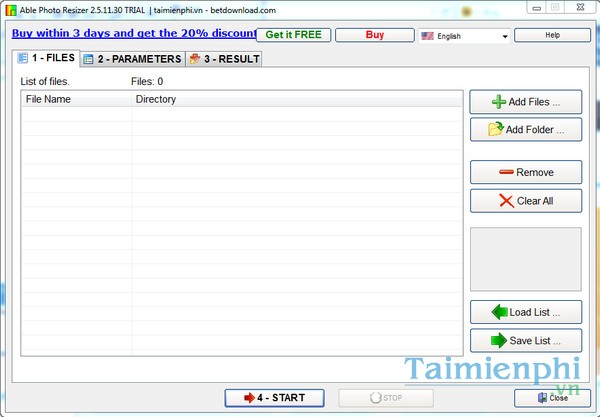Click the Directory column header

click(x=298, y=99)
